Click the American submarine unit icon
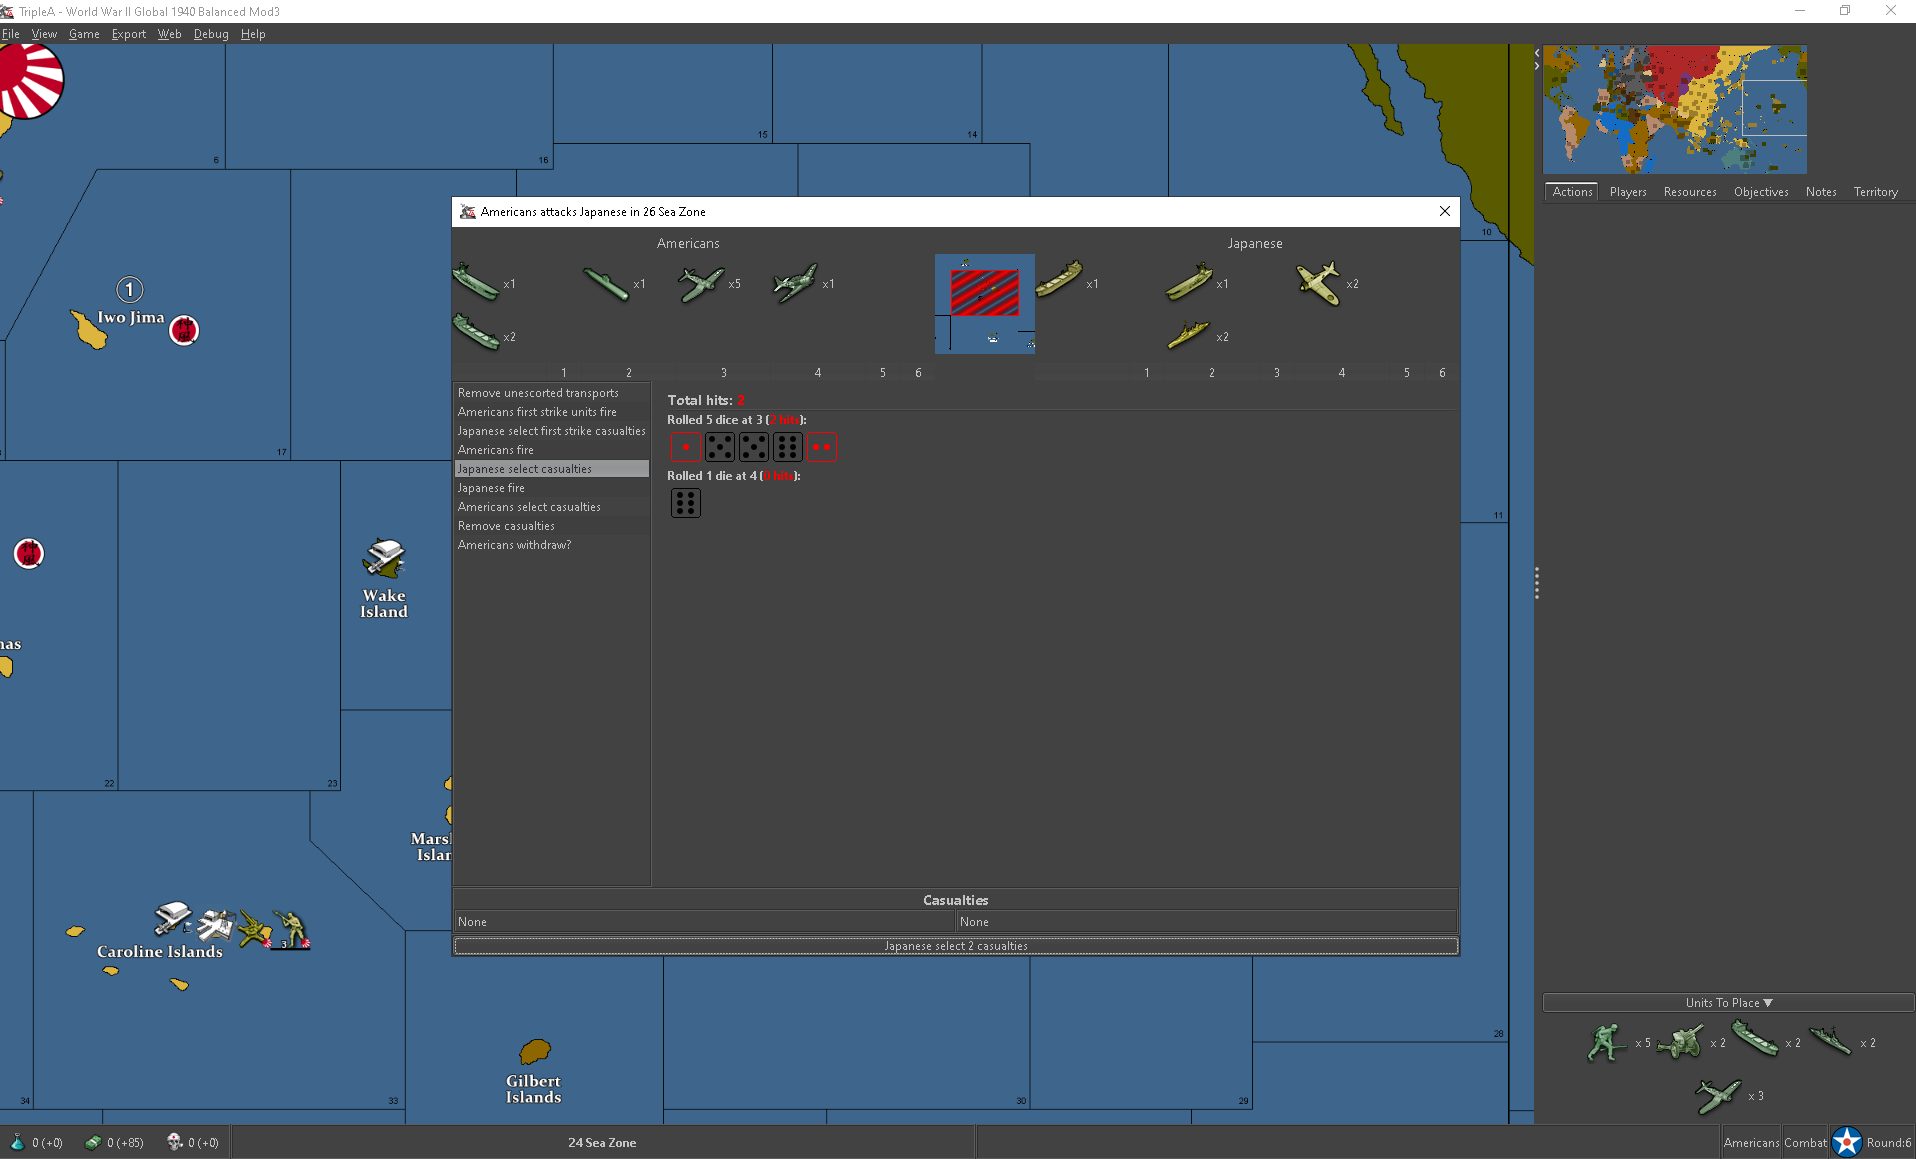The height and width of the screenshot is (1159, 1916). coord(606,284)
